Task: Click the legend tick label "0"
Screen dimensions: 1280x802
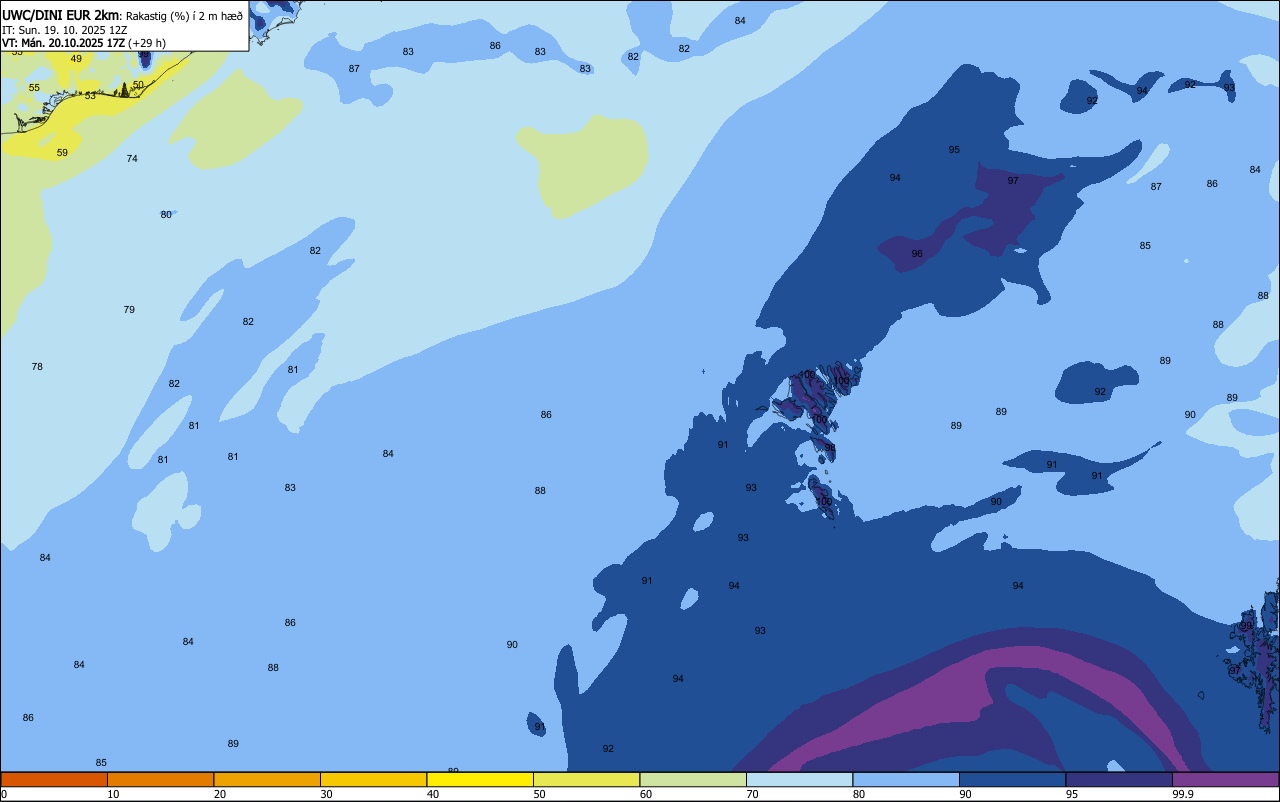Action: (4, 794)
